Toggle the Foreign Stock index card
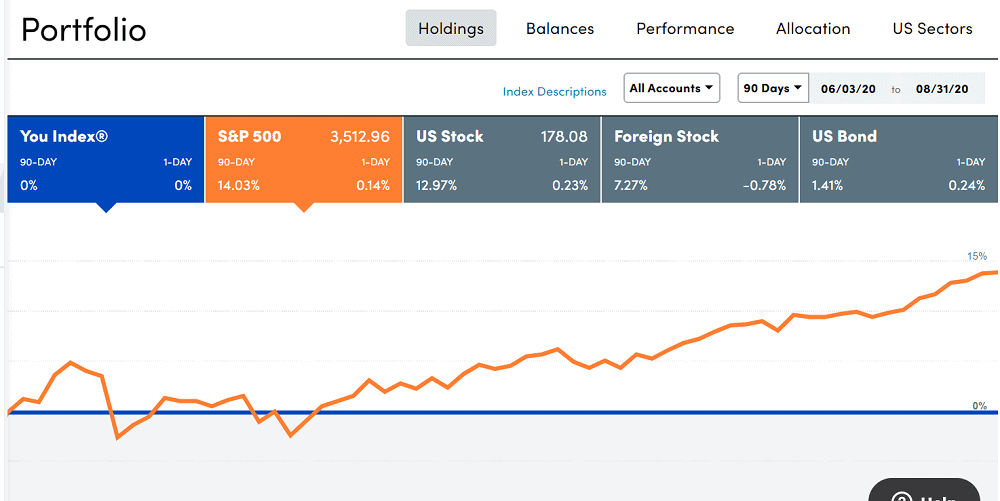Image resolution: width=1000 pixels, height=501 pixels. (700, 159)
